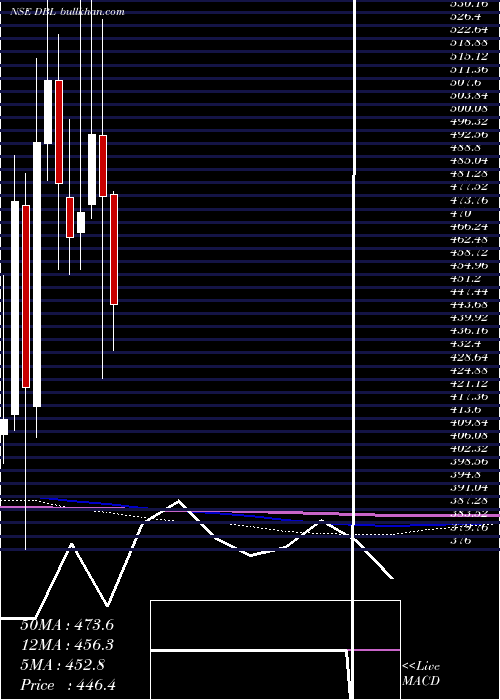500x700 pixels.
Task: Click the 477.52 price axis label
Action: 470,187
